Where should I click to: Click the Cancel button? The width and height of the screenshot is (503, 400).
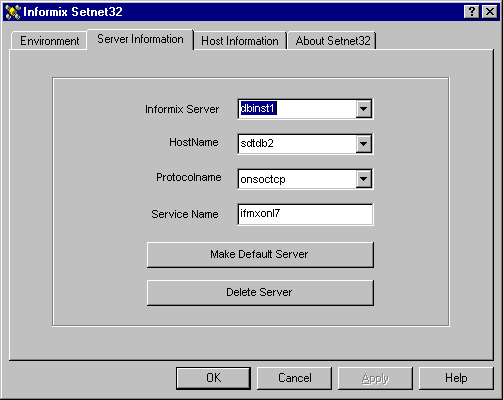pos(295,378)
